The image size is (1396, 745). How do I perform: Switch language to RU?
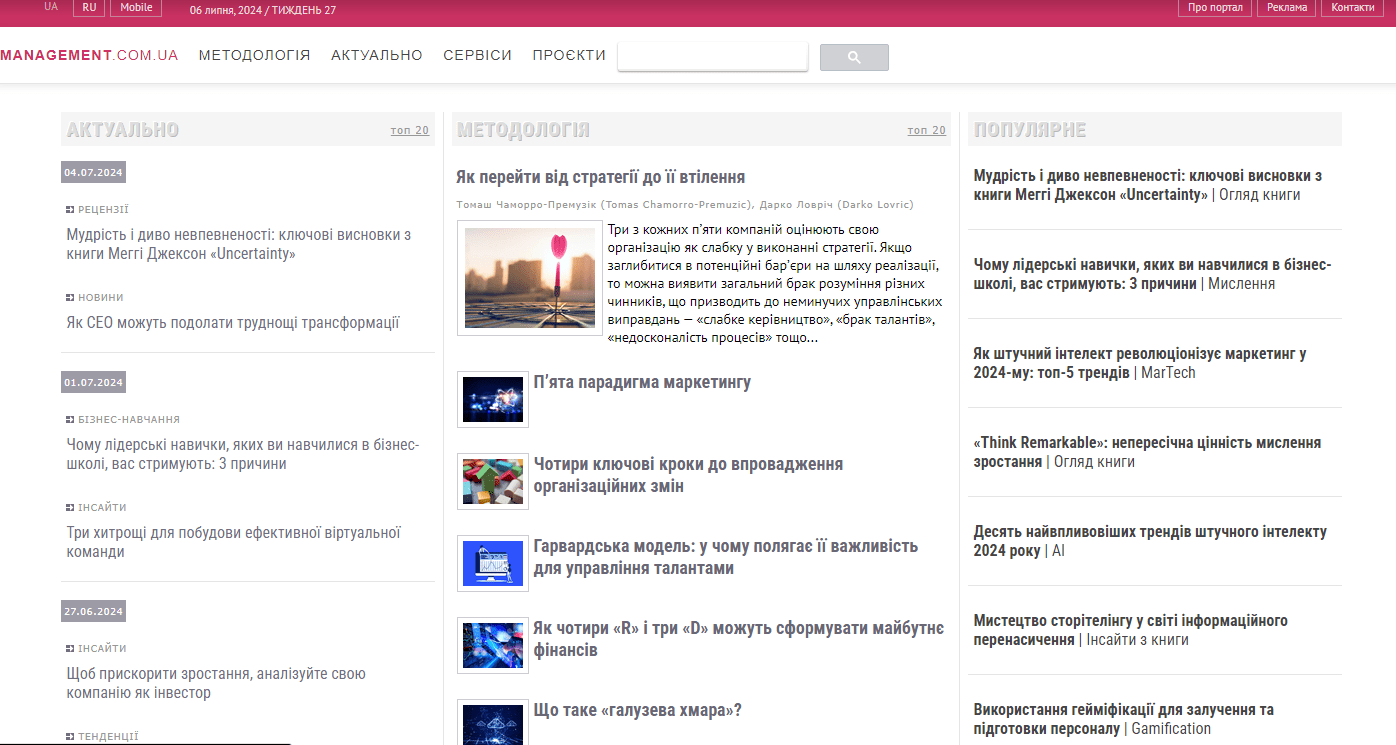[x=89, y=7]
